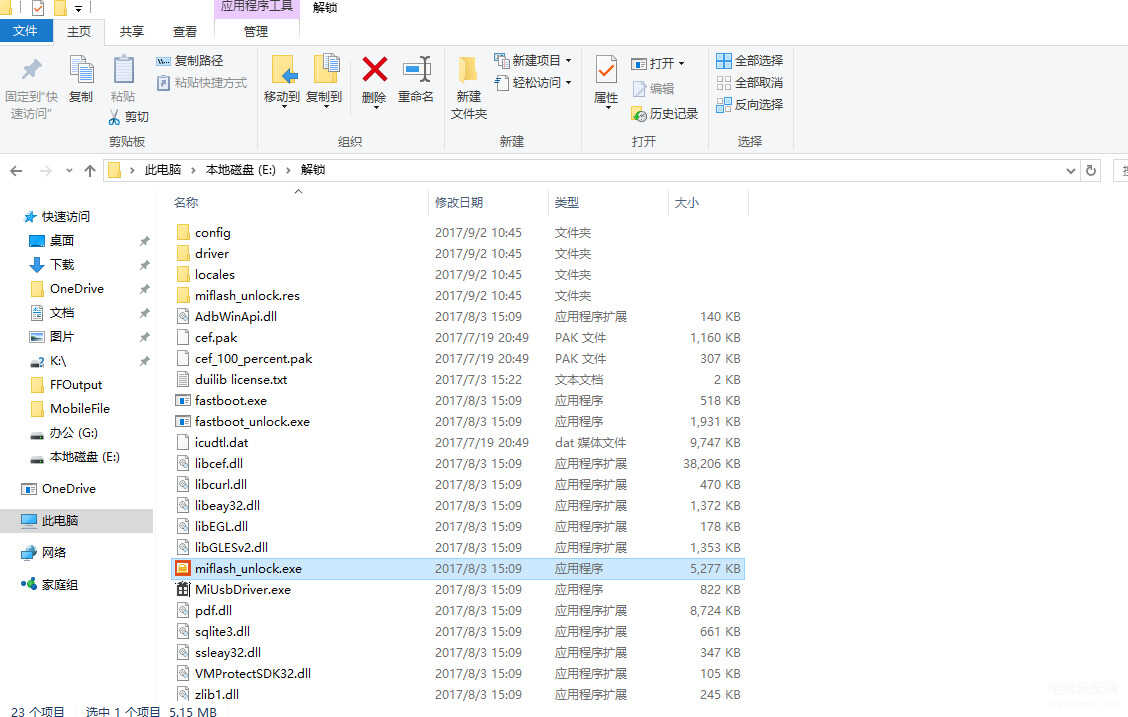
Task: Click Select All (全部选择) button
Action: click(x=750, y=61)
